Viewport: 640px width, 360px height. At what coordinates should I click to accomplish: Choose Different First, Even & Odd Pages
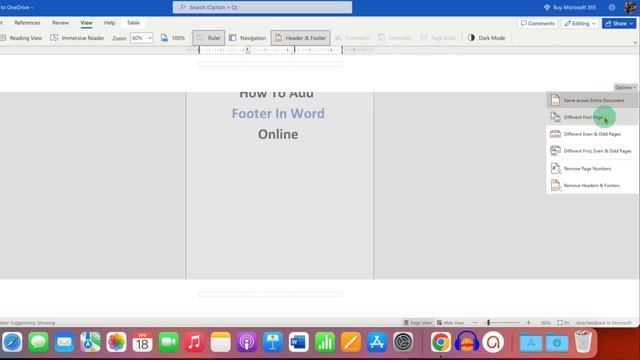(x=592, y=151)
